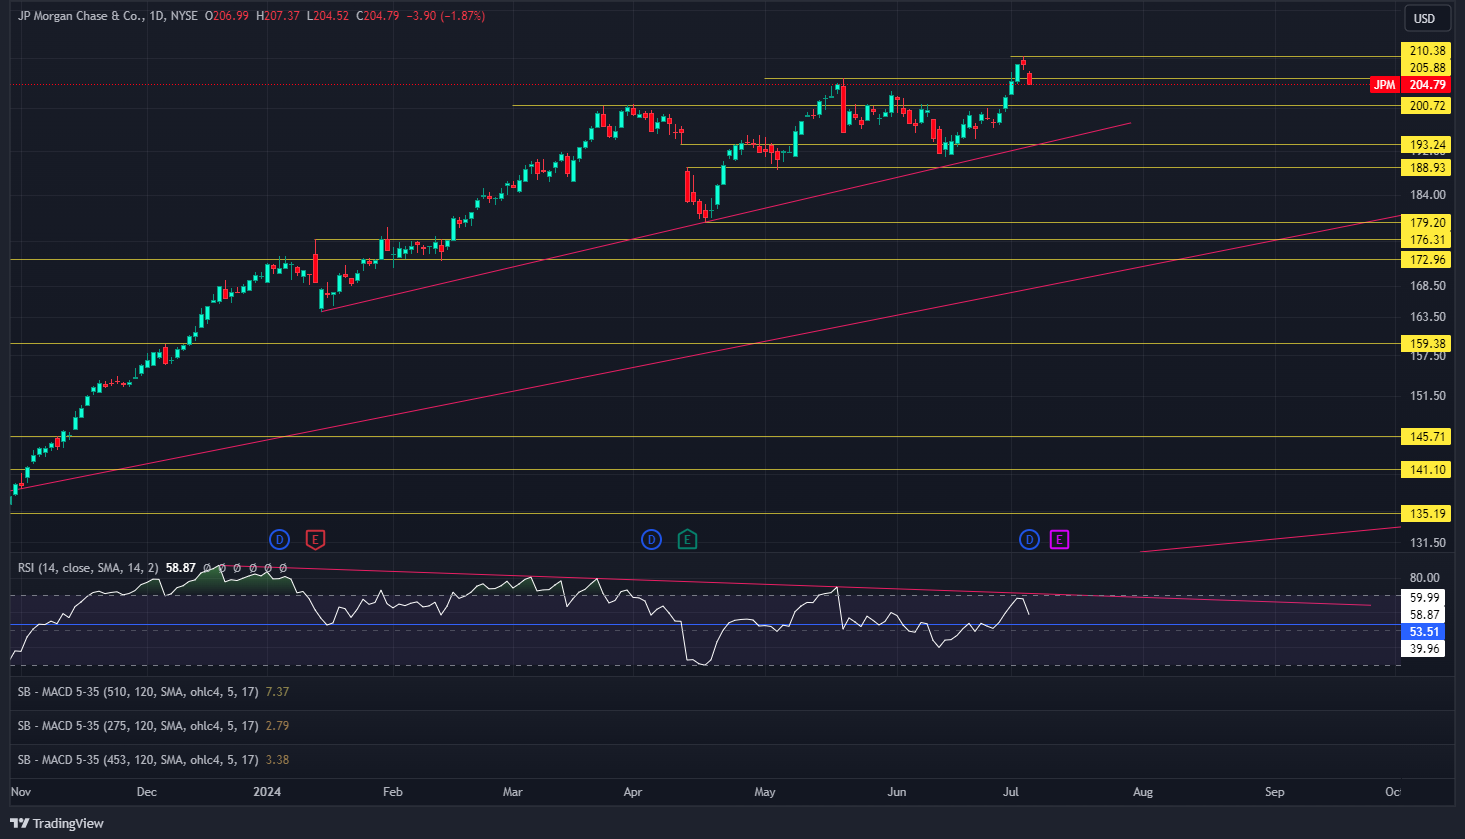
Task: Click the purple July earnings 'E' marker
Action: tap(1059, 540)
